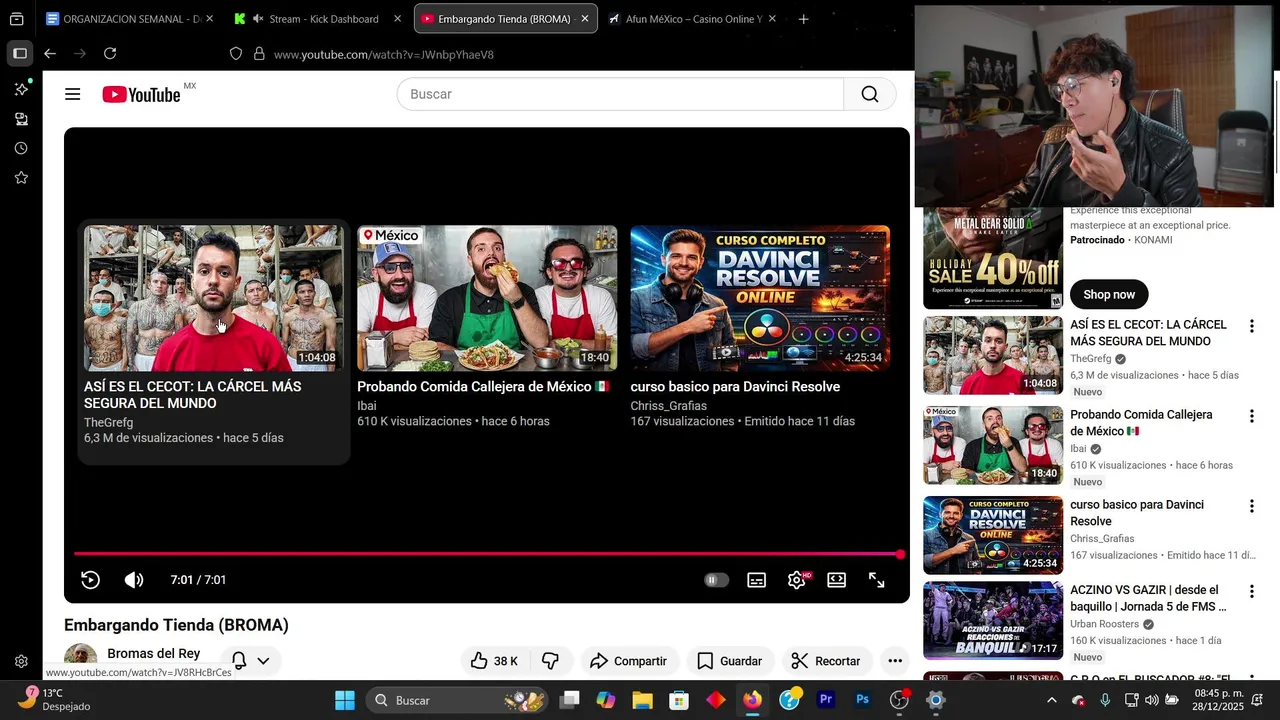Image resolution: width=1280 pixels, height=720 pixels.
Task: Dislike the video with thumbs-down icon
Action: (550, 661)
